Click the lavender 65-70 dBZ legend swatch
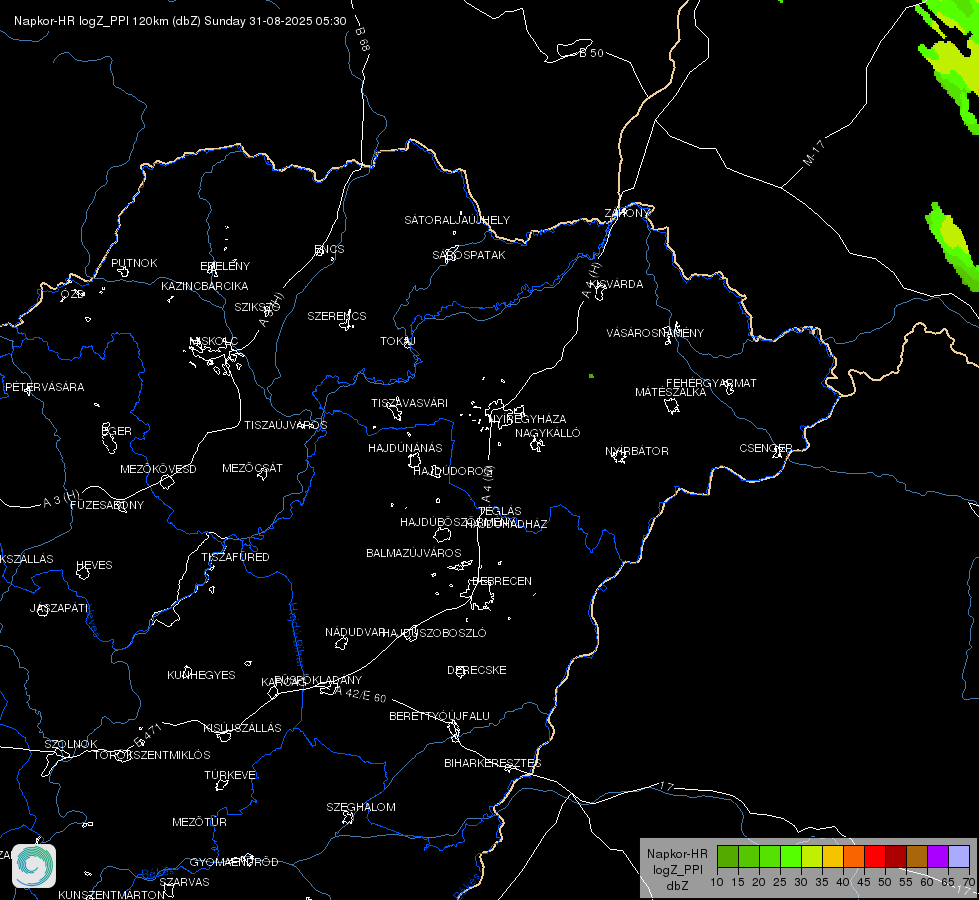Viewport: 979px width, 900px height. pyautogui.click(x=958, y=856)
